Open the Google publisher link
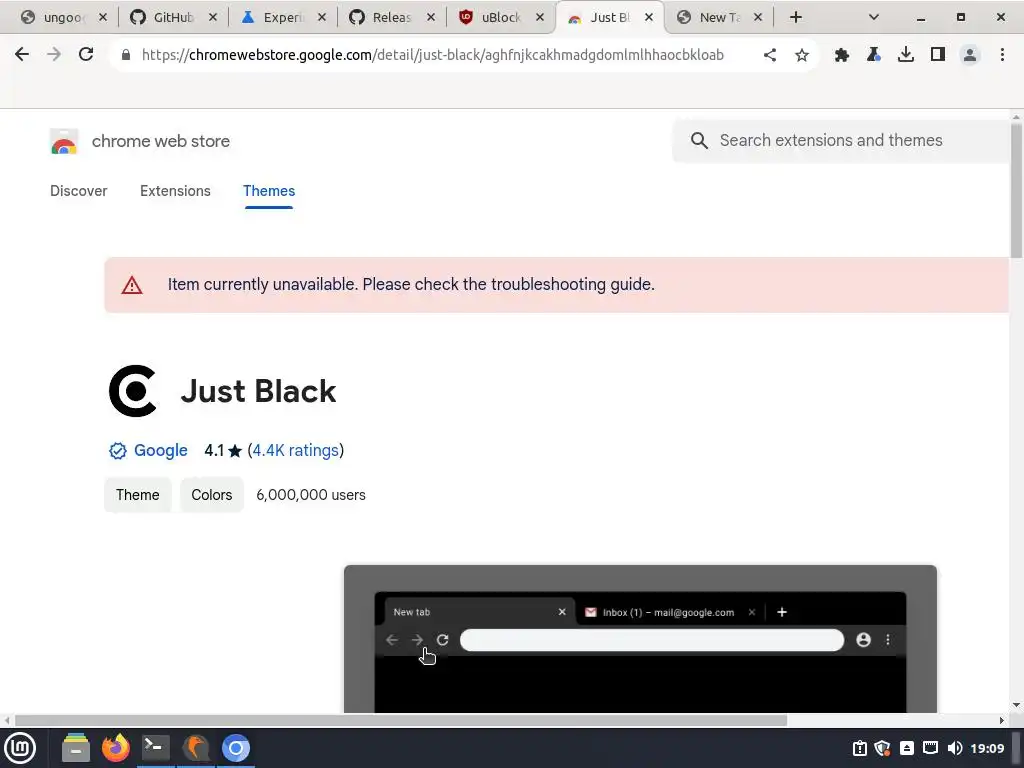Viewport: 1024px width, 768px height. tap(161, 451)
